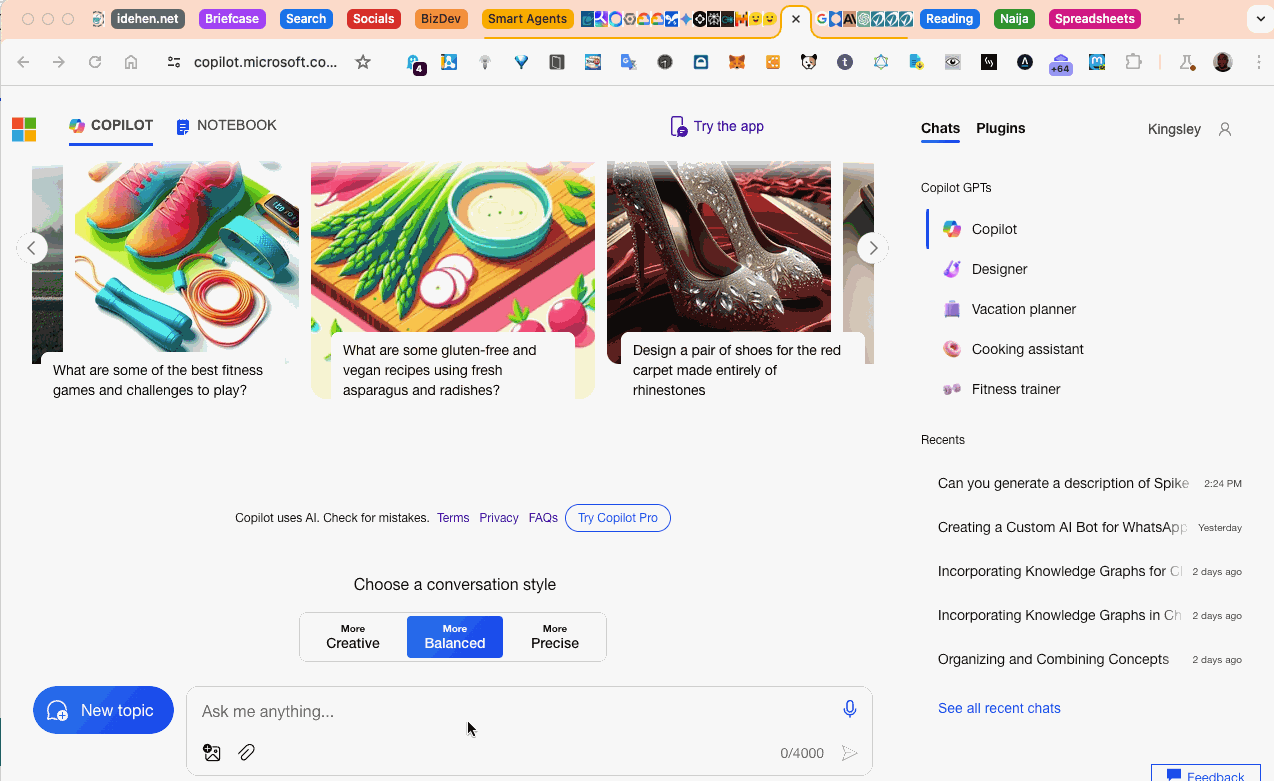This screenshot has width=1274, height=781.
Task: Click the add image icon
Action: point(212,753)
